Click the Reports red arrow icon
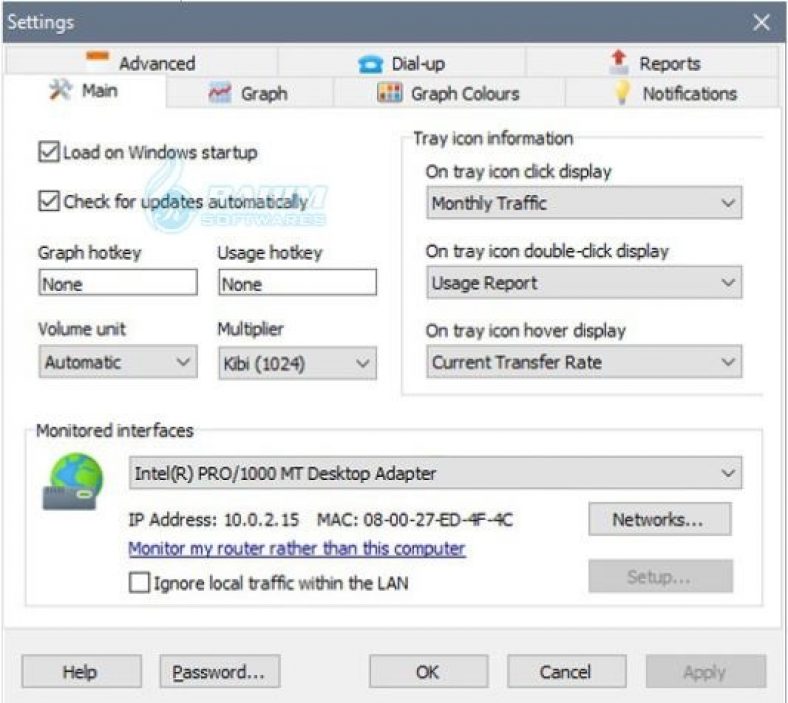788x703 pixels. (619, 62)
